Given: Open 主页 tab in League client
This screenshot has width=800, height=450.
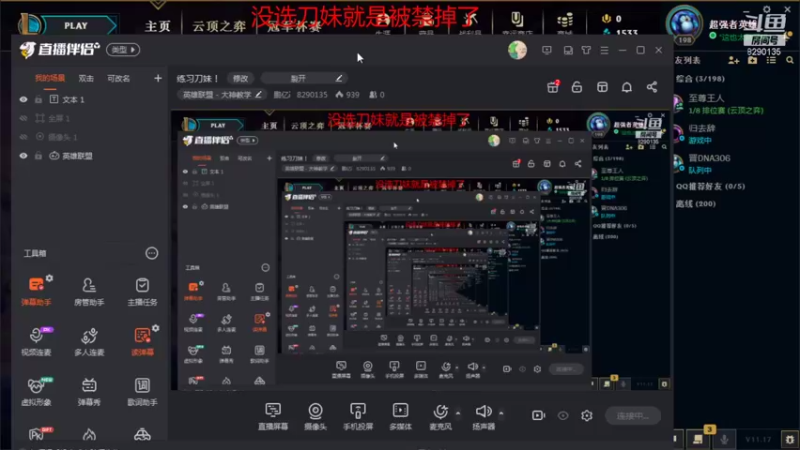Looking at the screenshot, I should (x=157, y=26).
